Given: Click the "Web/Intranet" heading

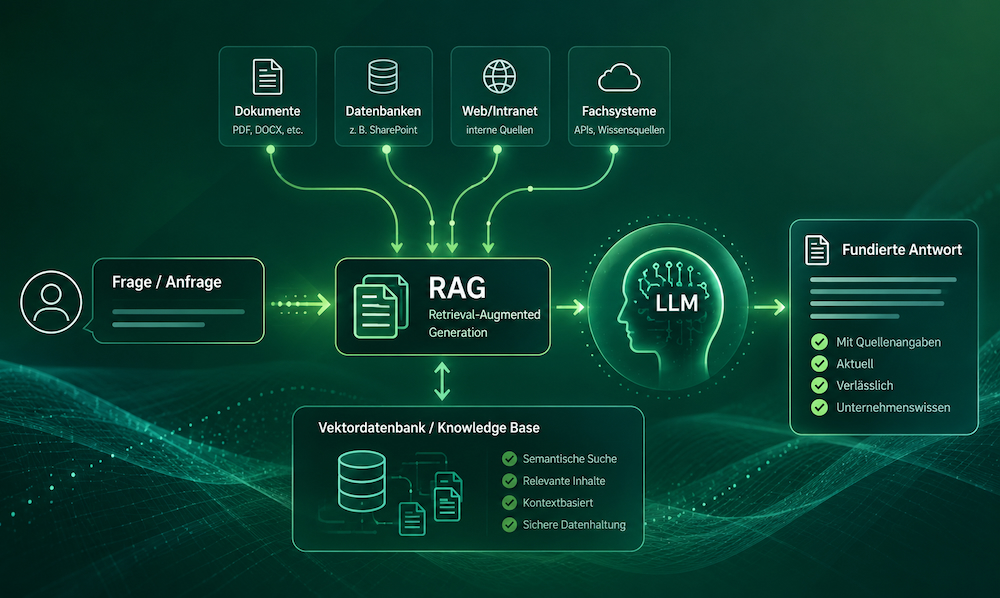Looking at the screenshot, I should [x=500, y=111].
